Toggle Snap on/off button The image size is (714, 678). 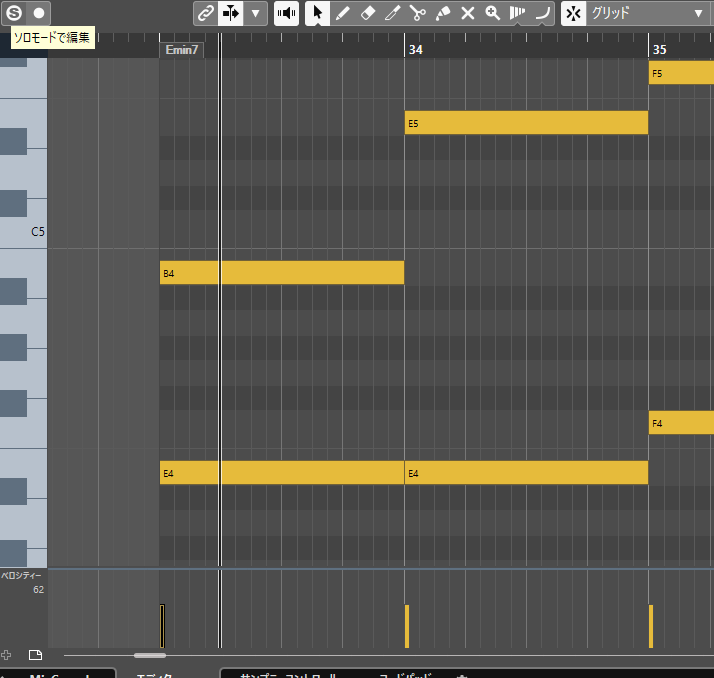coord(573,13)
